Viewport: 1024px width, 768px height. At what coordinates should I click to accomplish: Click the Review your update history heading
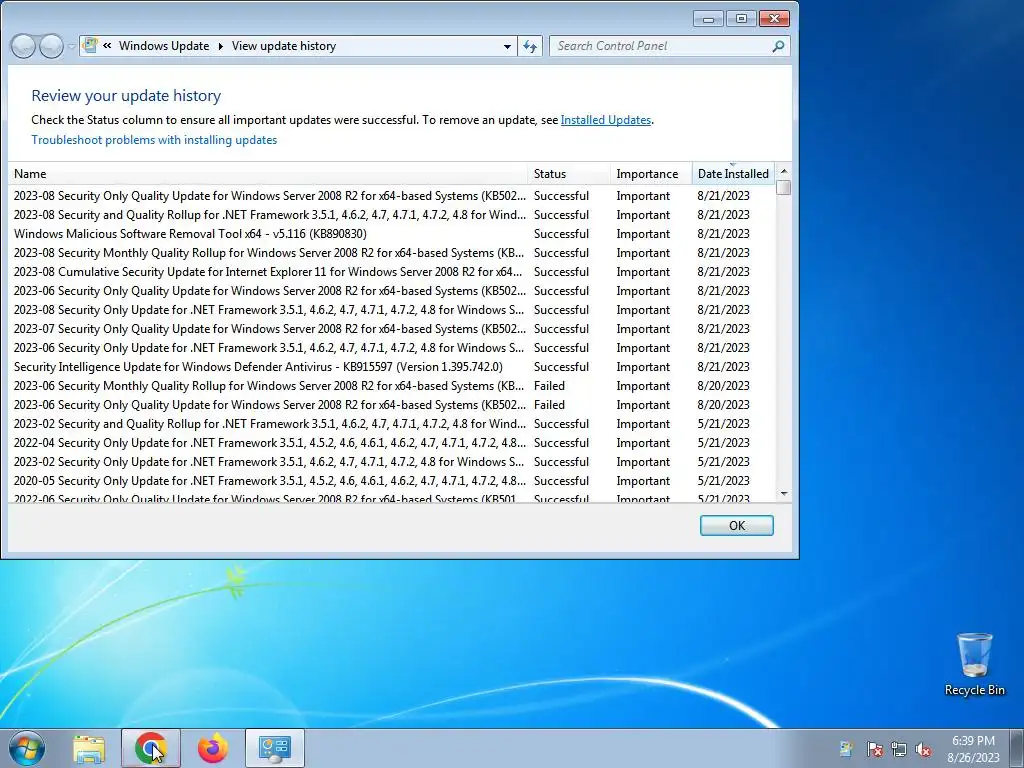(126, 96)
